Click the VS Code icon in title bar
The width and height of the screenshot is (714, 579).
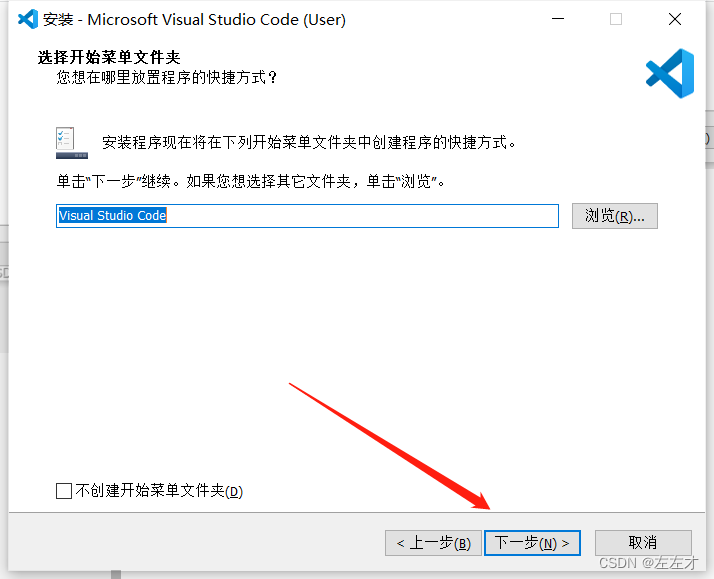[28, 19]
